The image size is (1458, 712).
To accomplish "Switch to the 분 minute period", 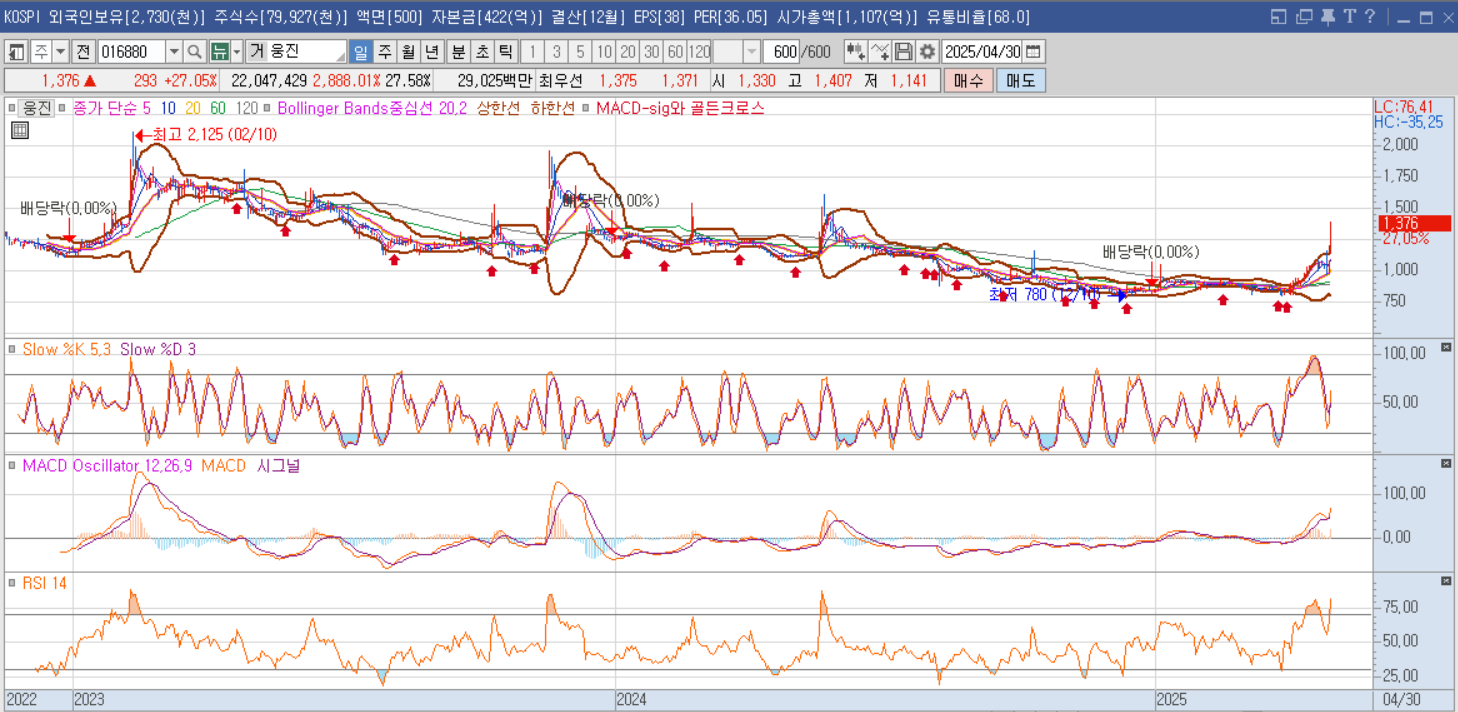I will (458, 52).
